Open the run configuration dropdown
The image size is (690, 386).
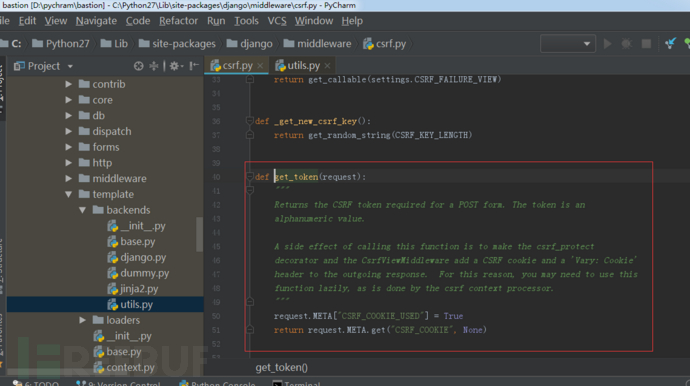pos(568,44)
